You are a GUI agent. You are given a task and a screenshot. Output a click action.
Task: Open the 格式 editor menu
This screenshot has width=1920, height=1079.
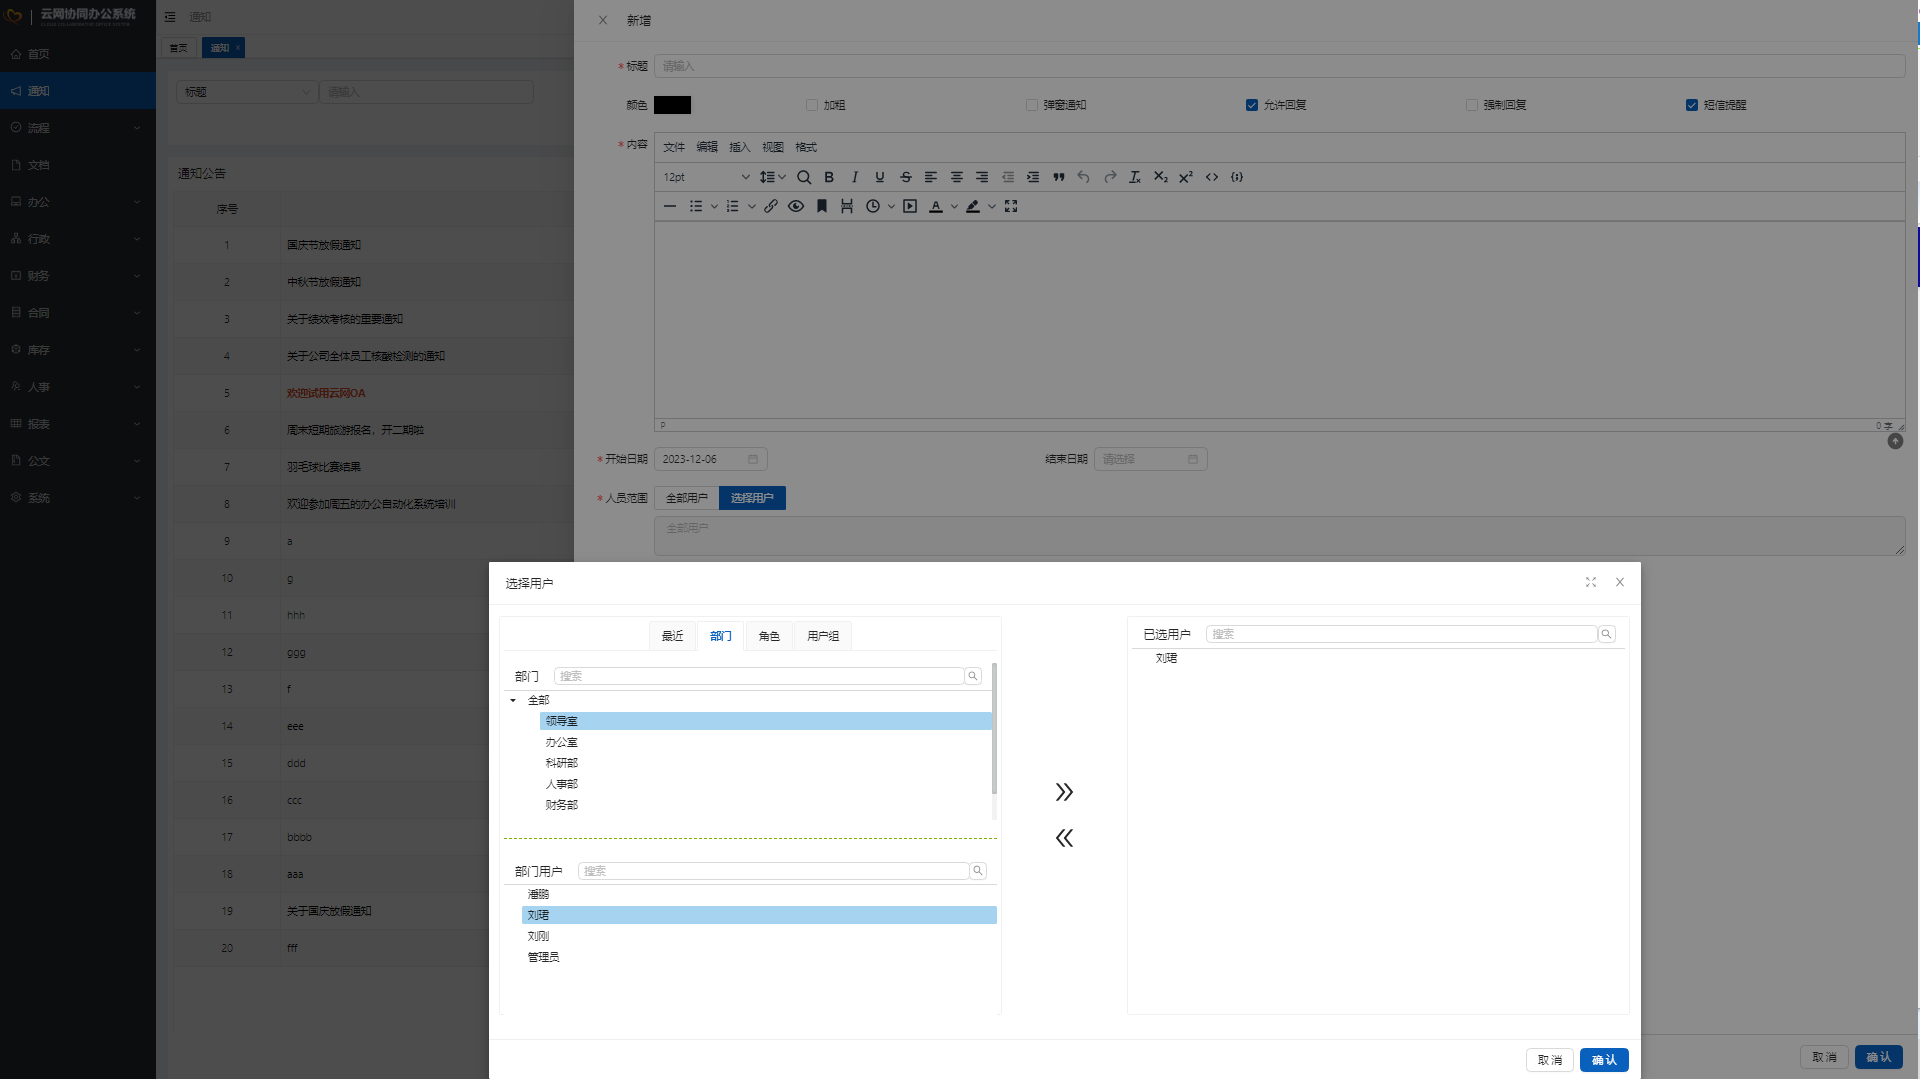click(x=806, y=147)
